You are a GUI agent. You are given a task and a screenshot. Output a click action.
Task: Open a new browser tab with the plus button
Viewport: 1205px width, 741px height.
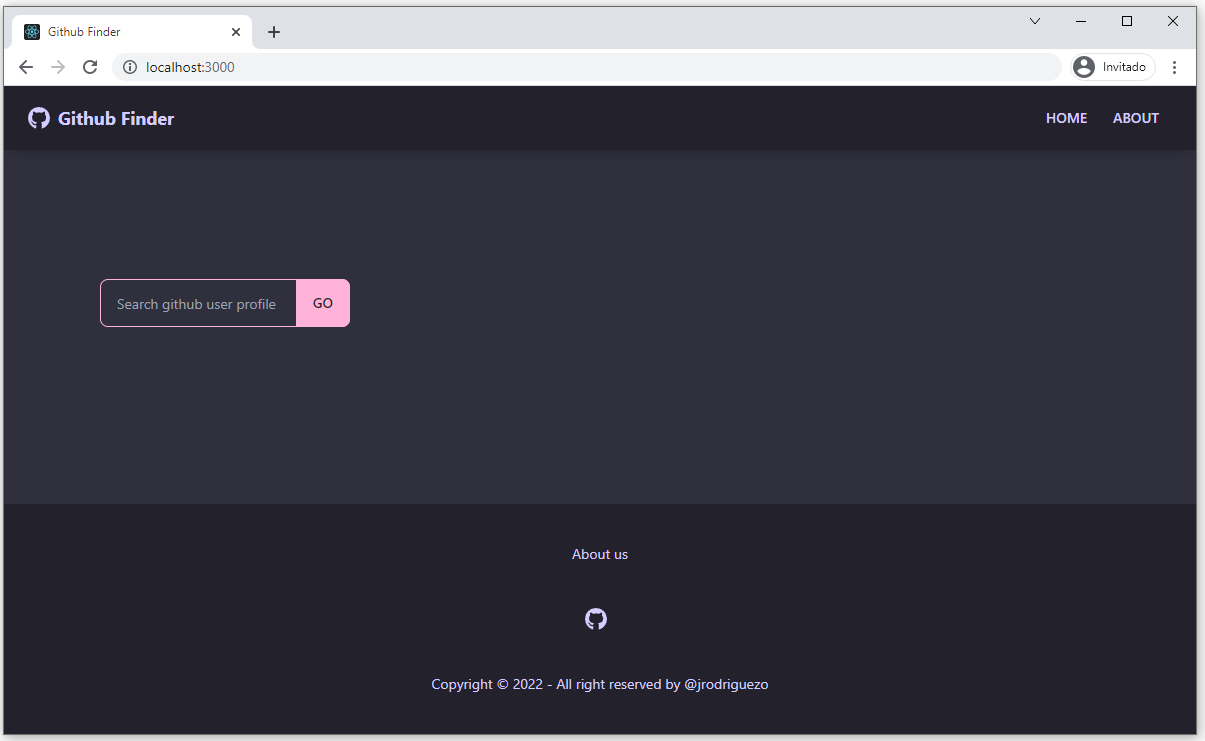273,31
